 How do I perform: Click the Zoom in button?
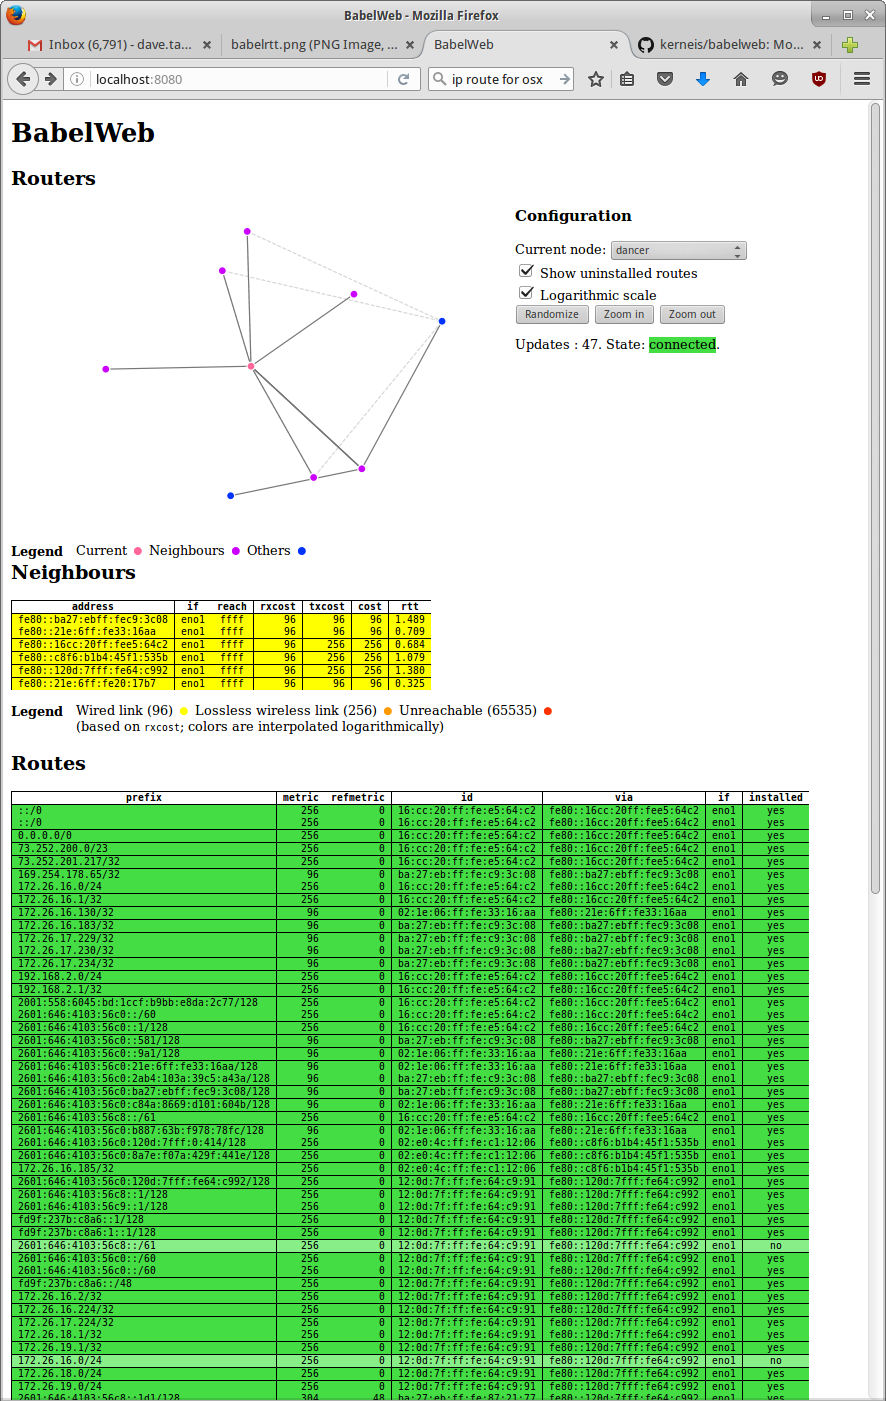[x=624, y=314]
